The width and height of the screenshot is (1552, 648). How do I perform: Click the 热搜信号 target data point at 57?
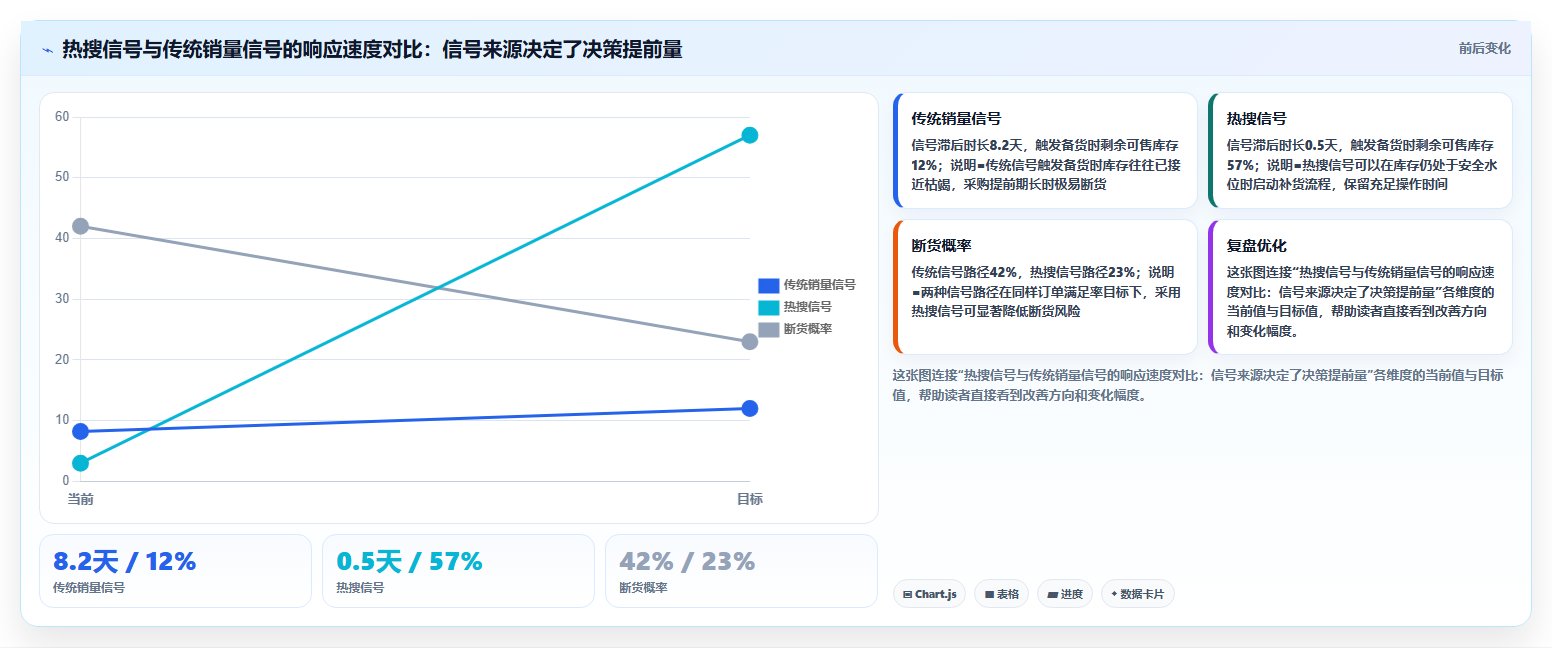pyautogui.click(x=749, y=135)
